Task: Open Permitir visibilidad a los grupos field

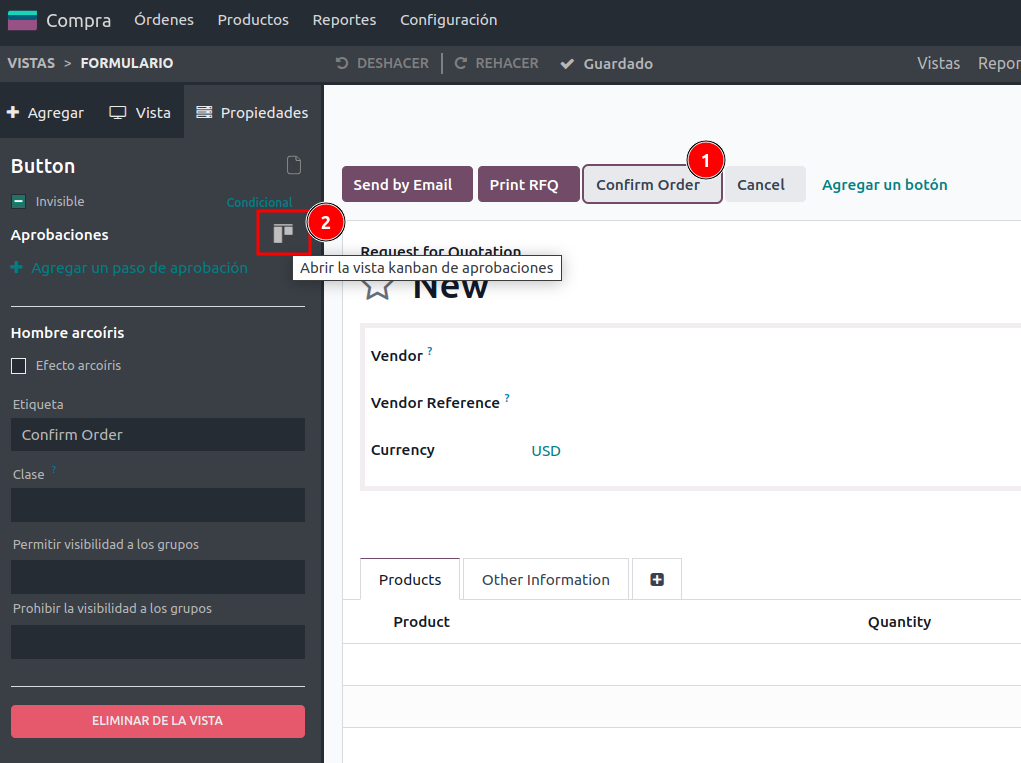Action: pos(158,577)
